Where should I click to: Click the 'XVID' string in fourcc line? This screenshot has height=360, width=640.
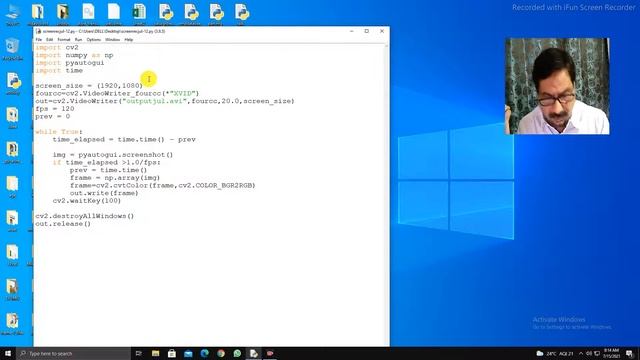(x=183, y=93)
